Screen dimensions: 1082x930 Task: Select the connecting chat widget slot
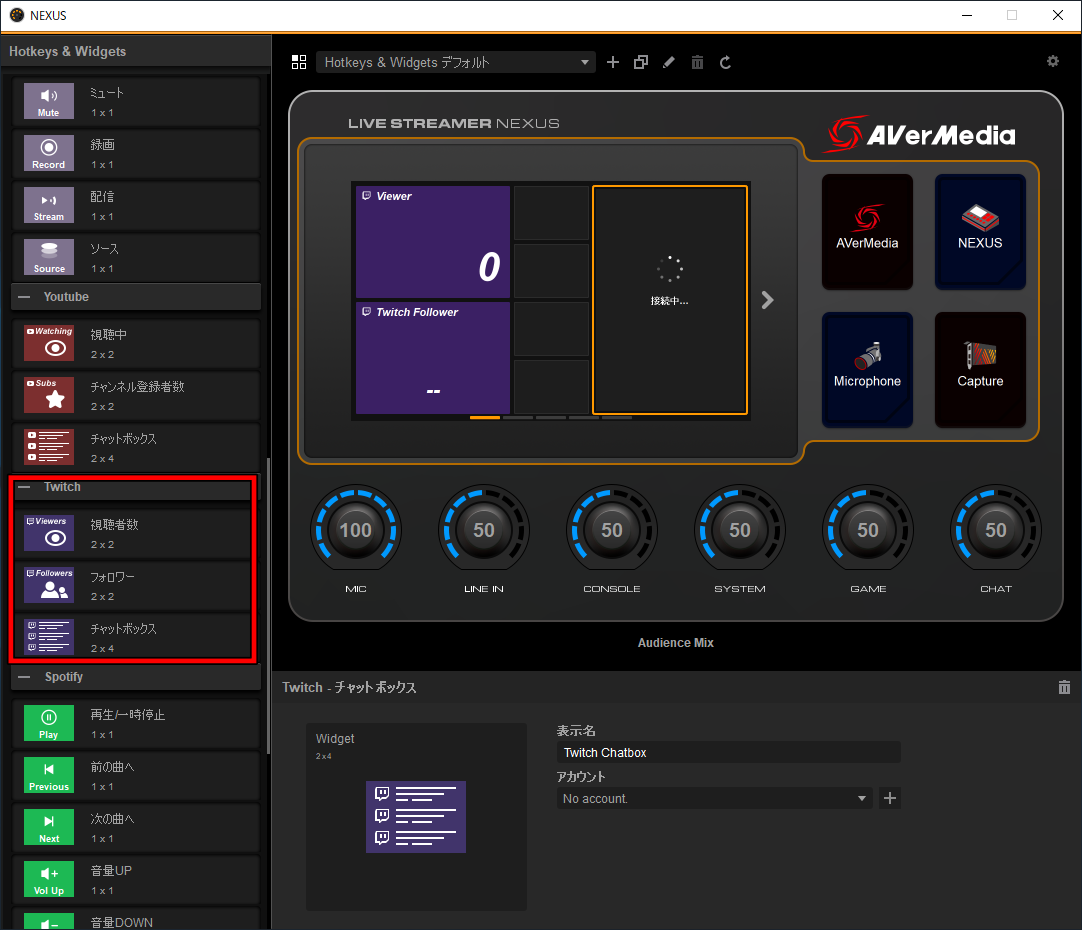(x=670, y=299)
